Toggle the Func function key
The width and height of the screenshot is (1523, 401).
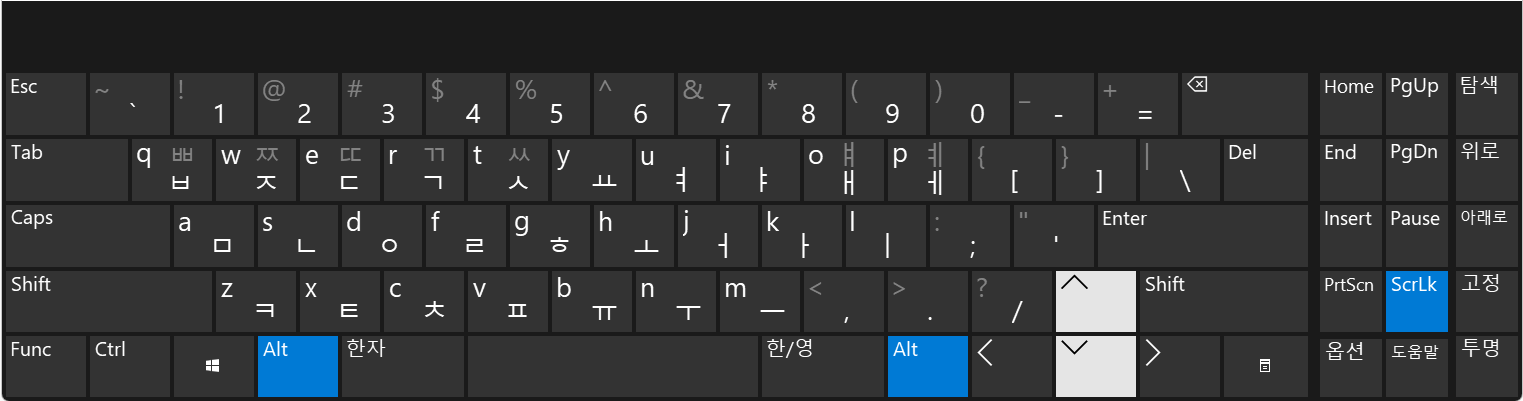coord(46,366)
